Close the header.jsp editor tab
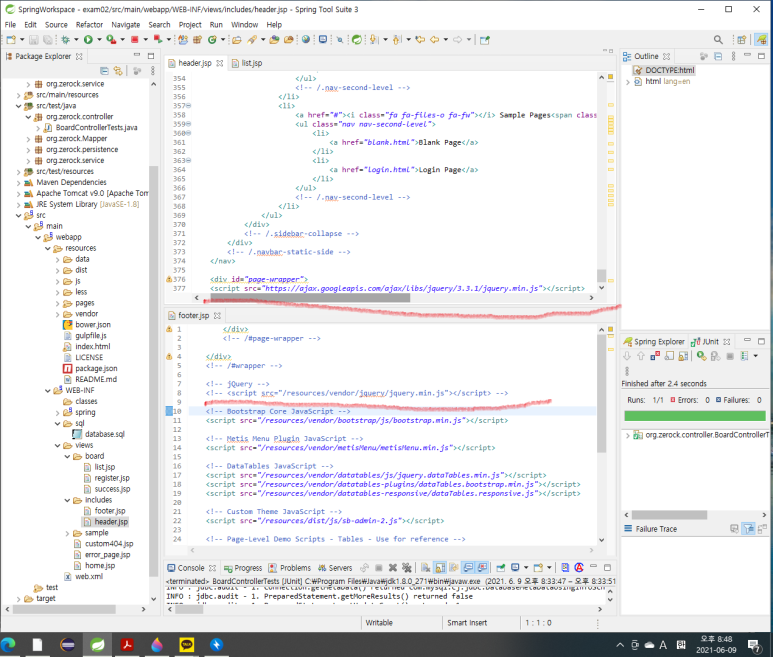This screenshot has height=657, width=773. point(220,63)
